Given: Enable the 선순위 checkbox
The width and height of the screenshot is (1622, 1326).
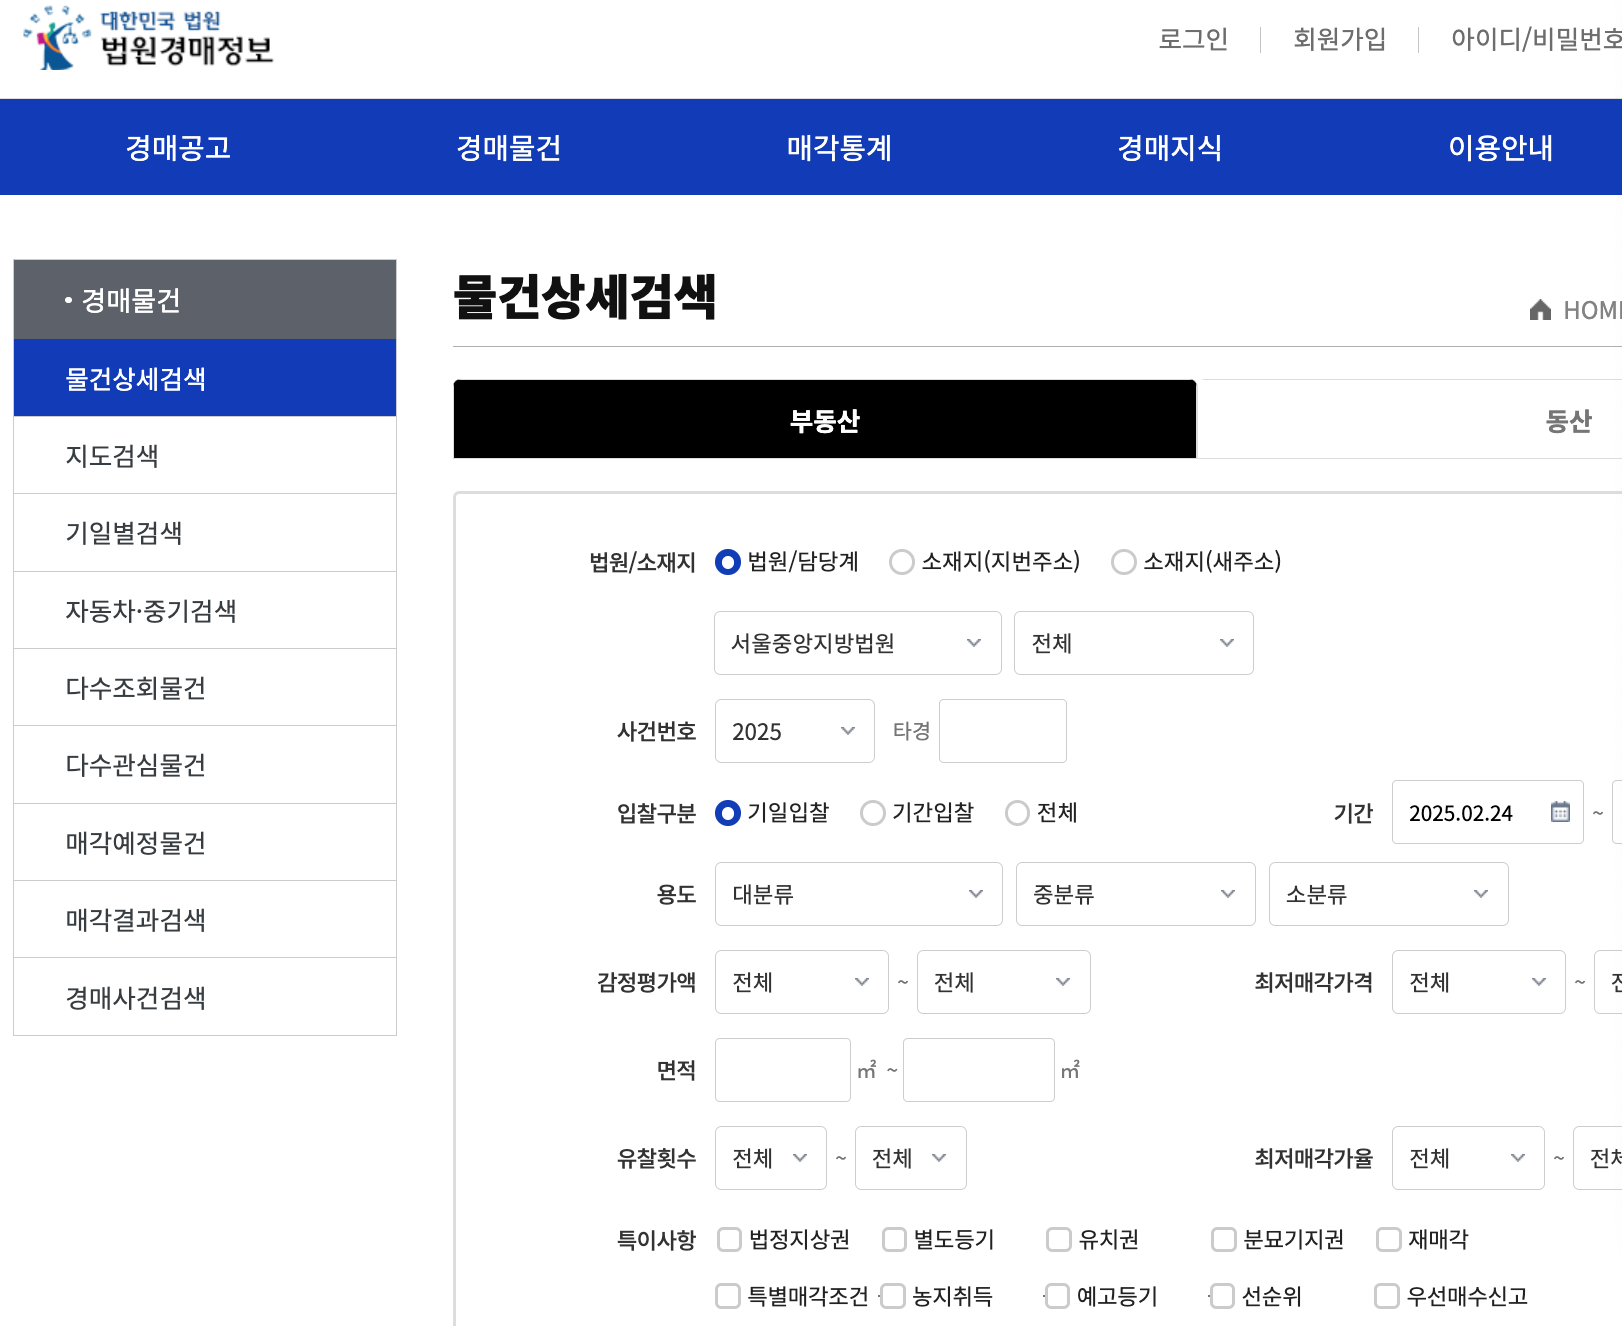Looking at the screenshot, I should [x=1222, y=1295].
